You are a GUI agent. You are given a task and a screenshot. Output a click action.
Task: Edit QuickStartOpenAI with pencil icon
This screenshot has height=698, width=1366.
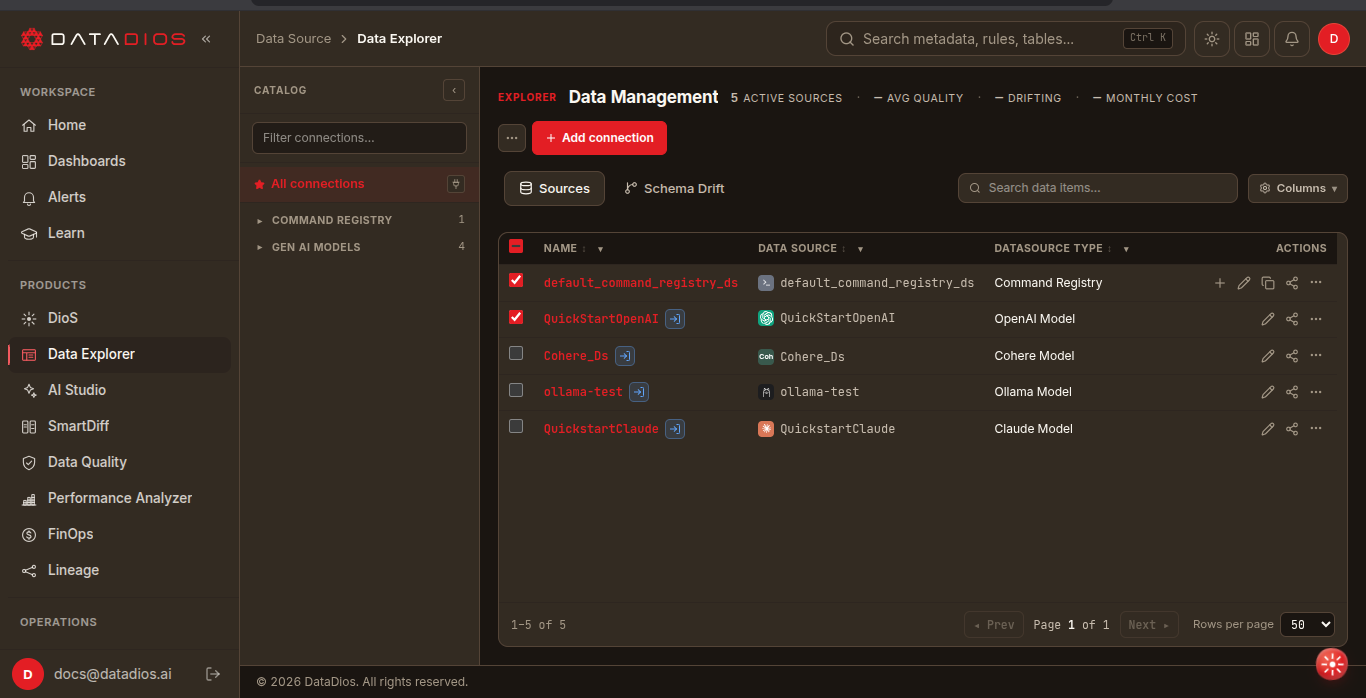click(x=1268, y=319)
